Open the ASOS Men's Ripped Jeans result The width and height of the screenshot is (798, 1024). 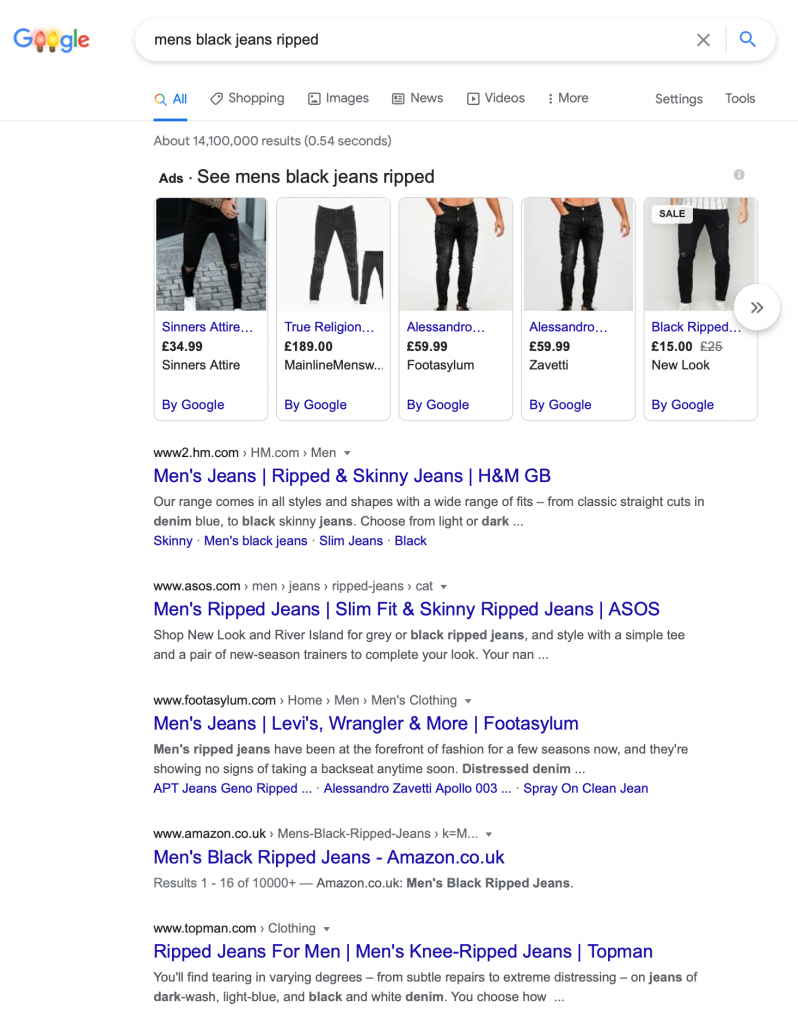[406, 609]
